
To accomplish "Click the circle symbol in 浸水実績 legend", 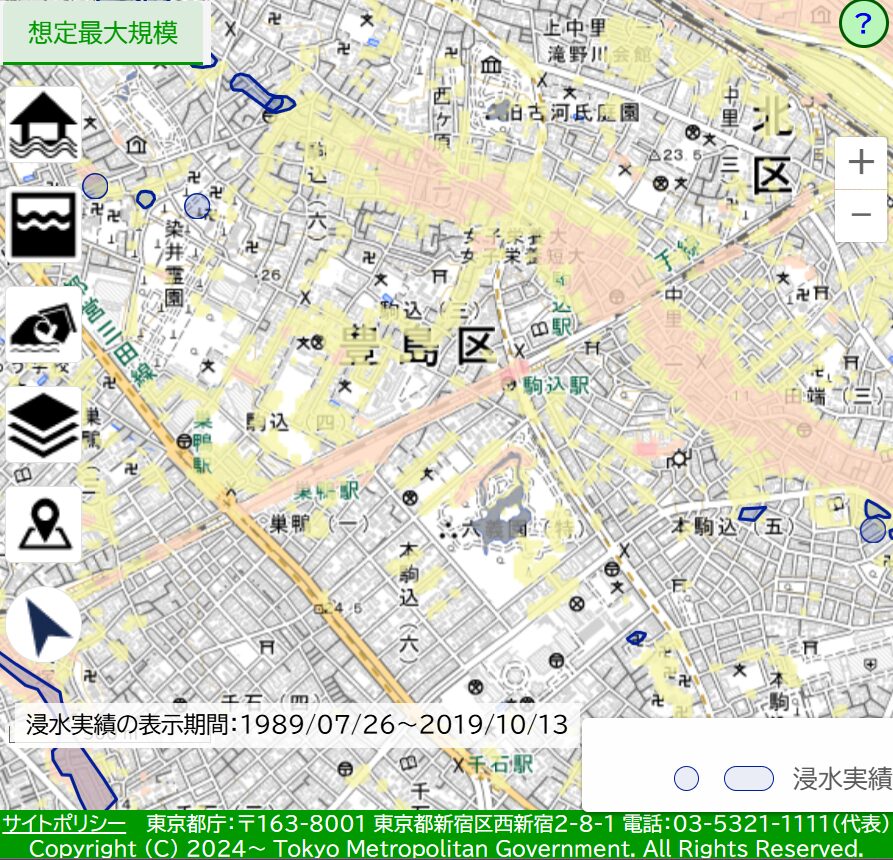I will [686, 779].
